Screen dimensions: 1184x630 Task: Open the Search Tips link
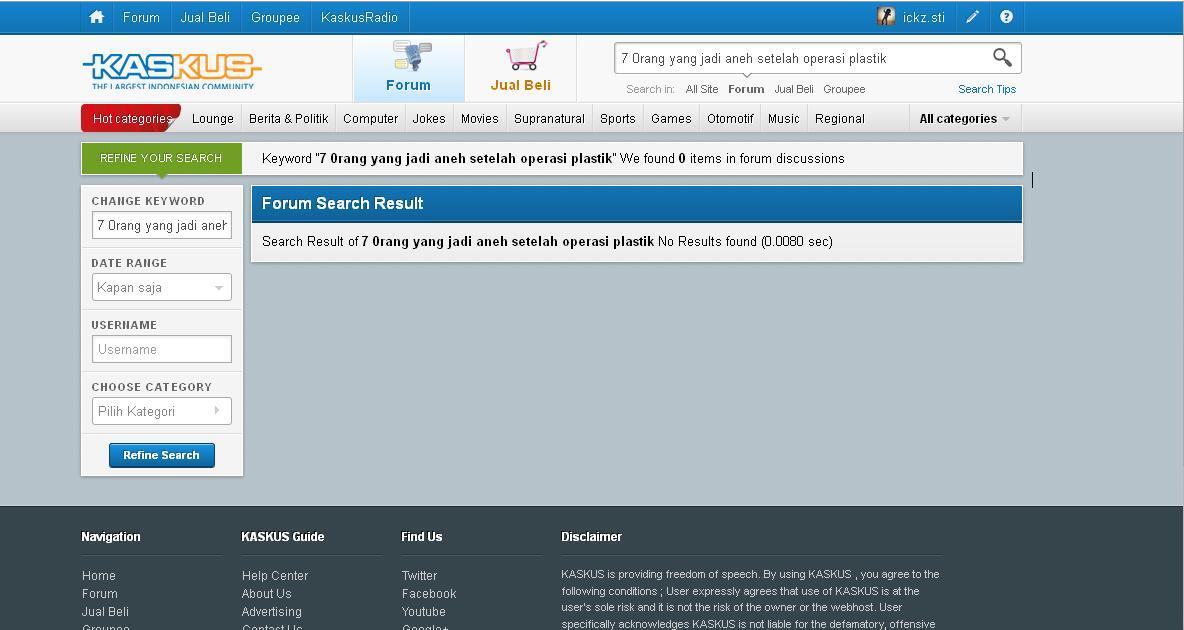(987, 89)
